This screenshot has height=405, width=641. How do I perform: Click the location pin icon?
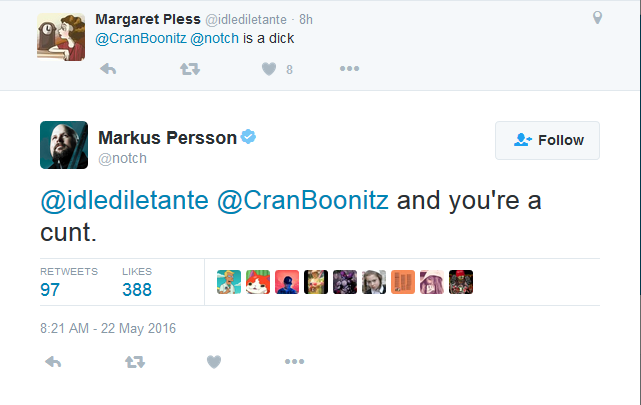(x=597, y=18)
